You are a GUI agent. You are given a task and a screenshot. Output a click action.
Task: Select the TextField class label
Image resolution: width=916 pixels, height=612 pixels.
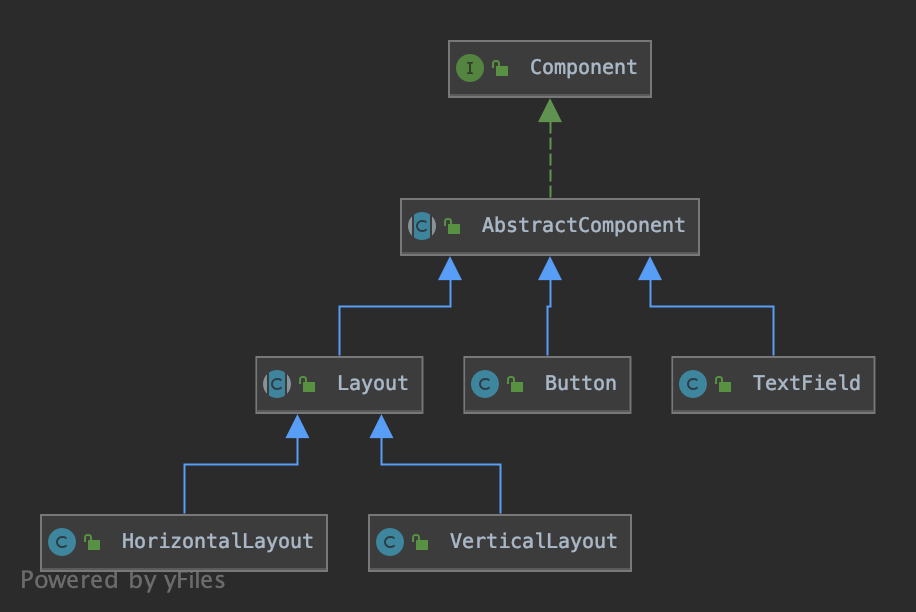tap(806, 384)
